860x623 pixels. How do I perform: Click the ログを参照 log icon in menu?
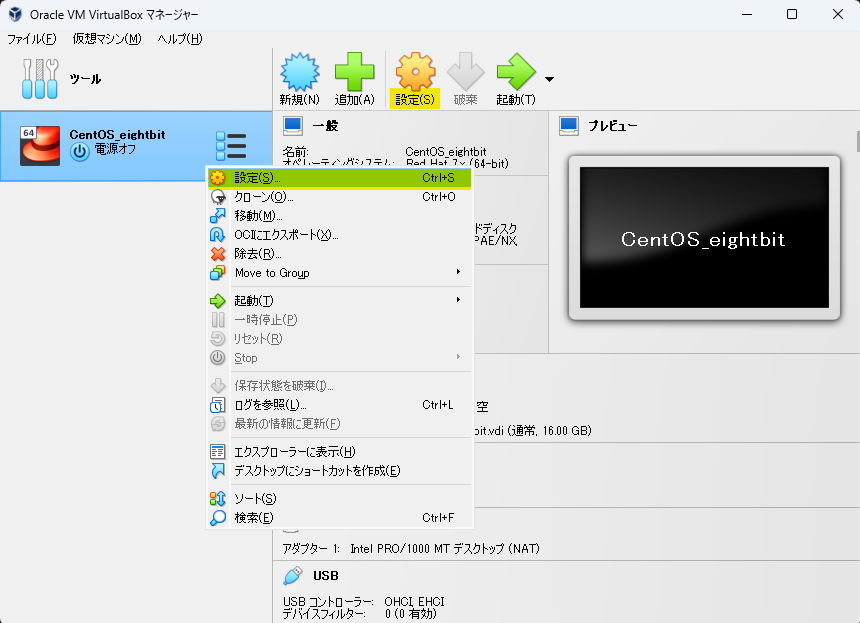tap(218, 405)
